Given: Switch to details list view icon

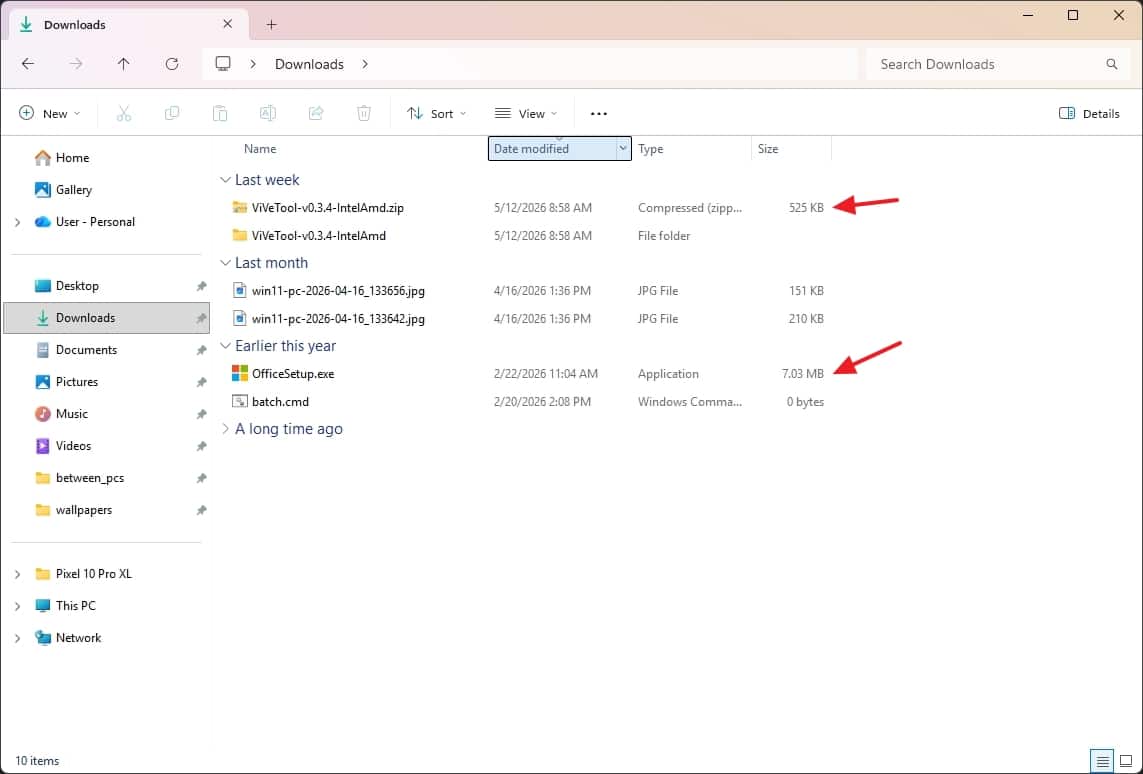Looking at the screenshot, I should [x=1102, y=762].
